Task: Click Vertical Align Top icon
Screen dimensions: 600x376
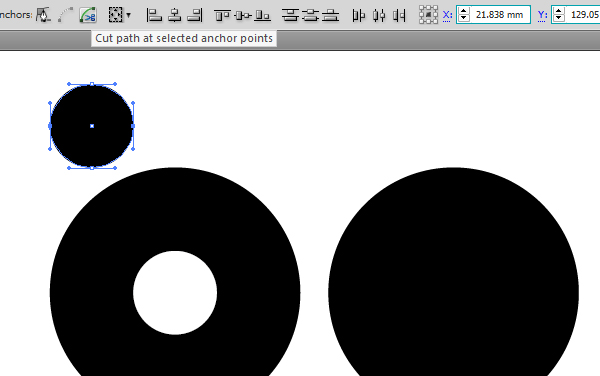Action: [222, 15]
